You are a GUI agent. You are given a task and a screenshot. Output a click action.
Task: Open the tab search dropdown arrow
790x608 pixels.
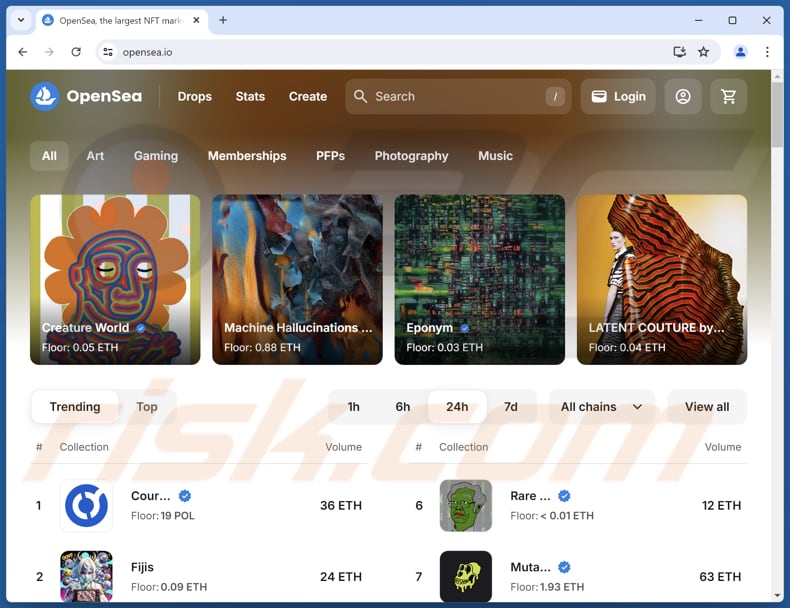tap(21, 20)
